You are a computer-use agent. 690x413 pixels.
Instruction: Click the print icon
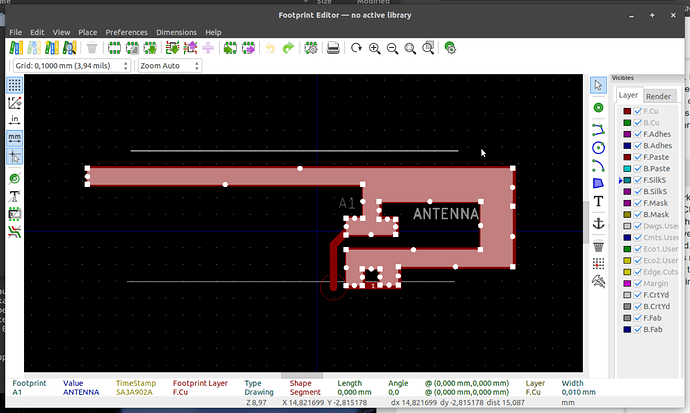(333, 48)
